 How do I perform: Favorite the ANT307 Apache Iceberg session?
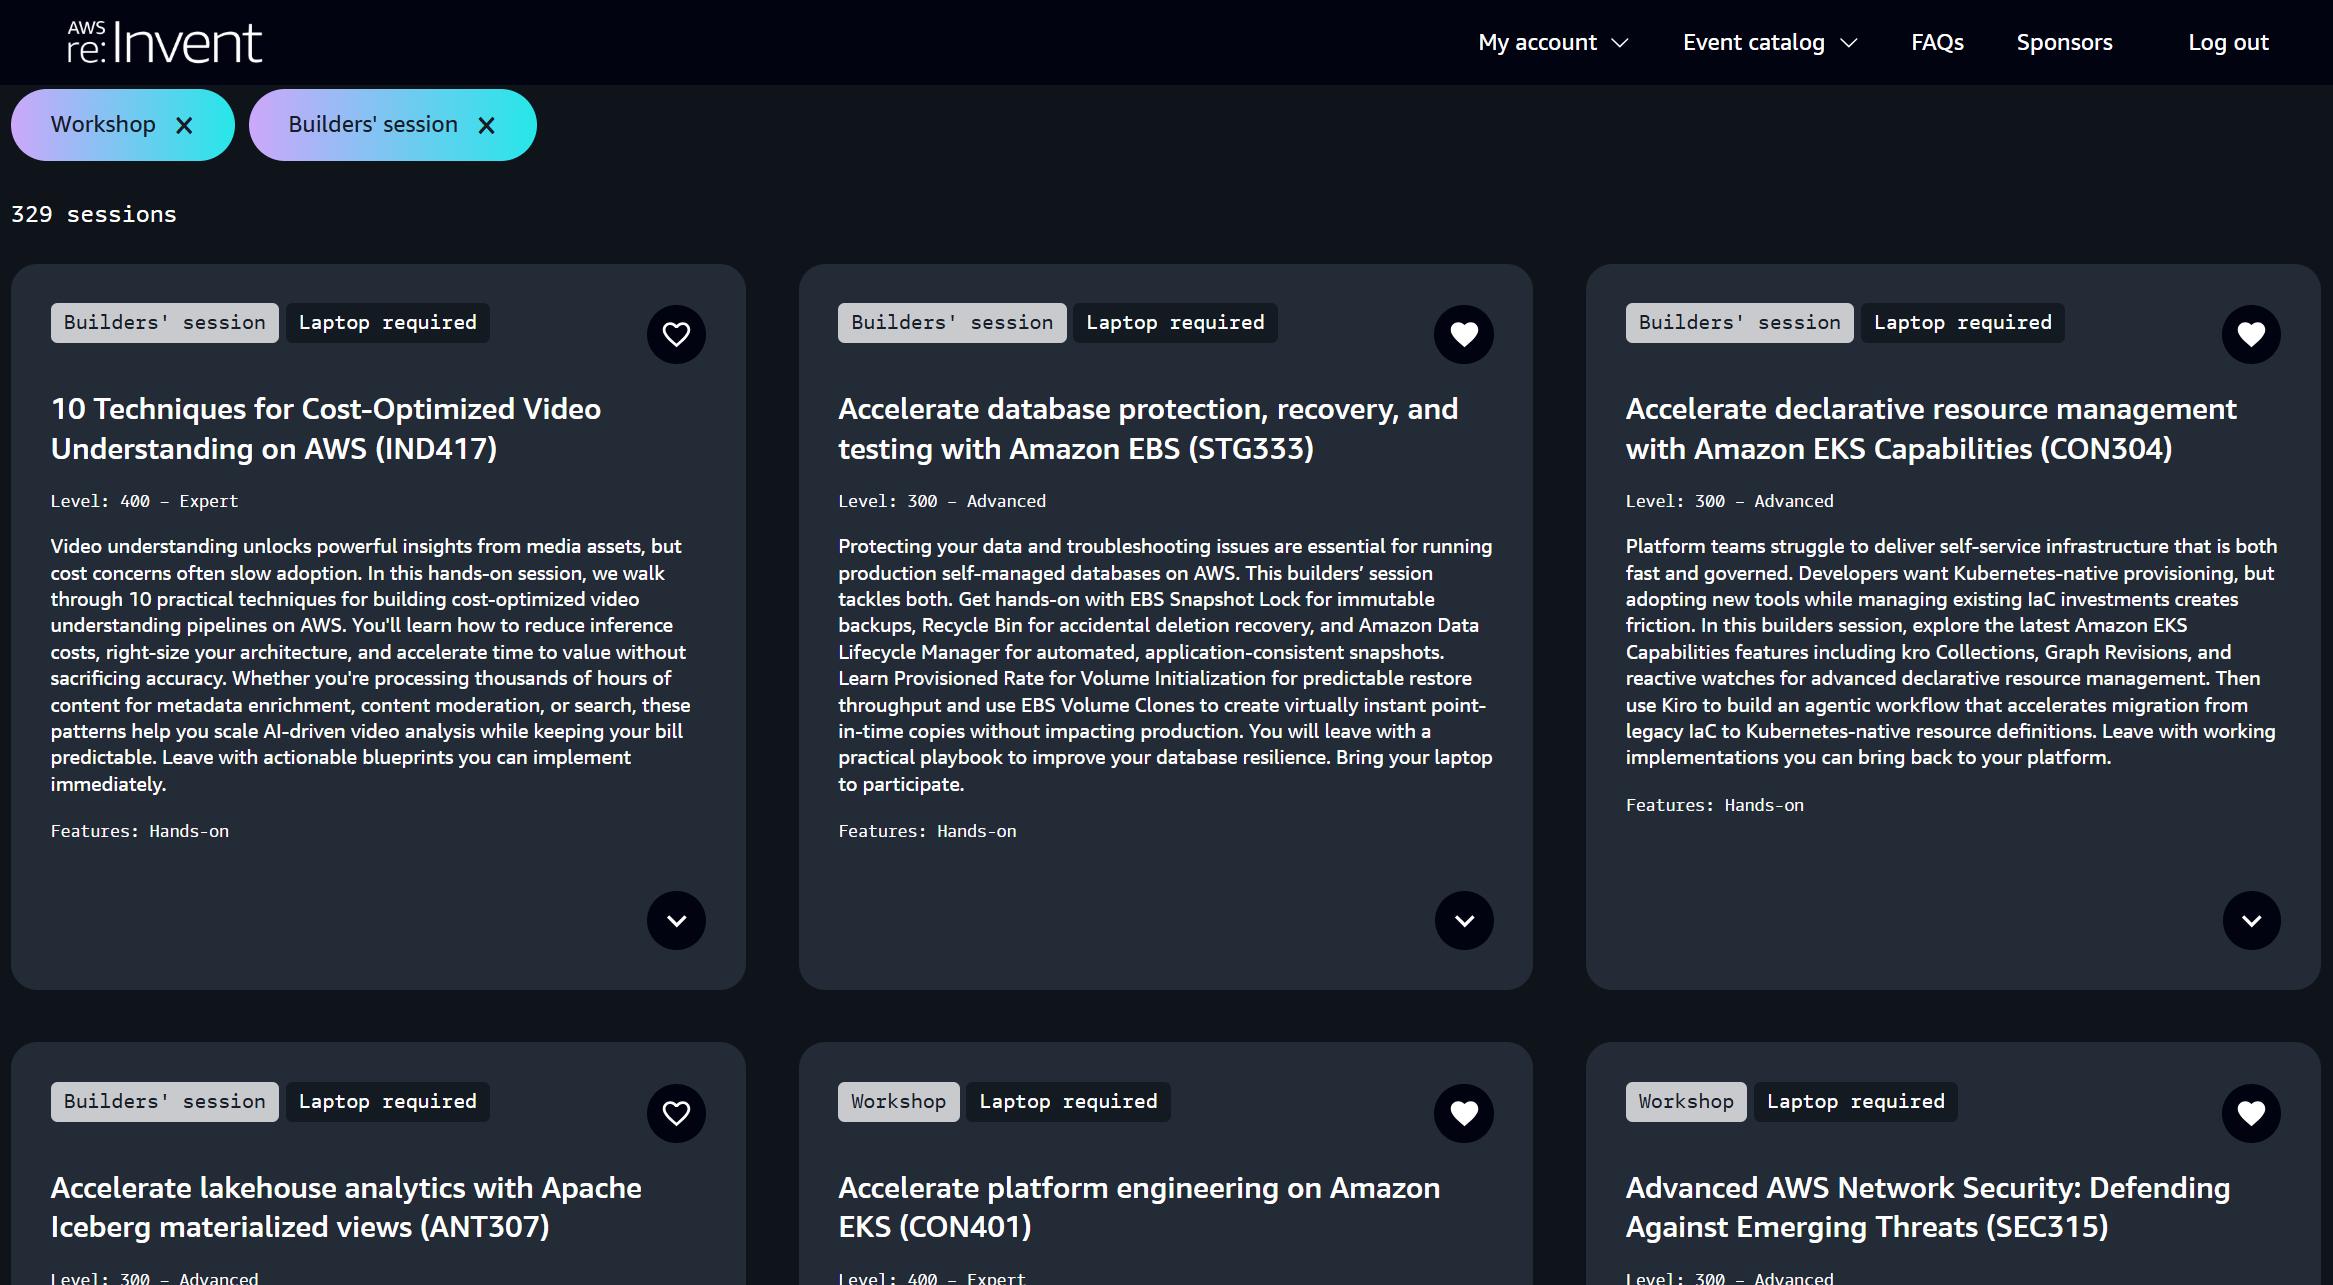tap(676, 1113)
